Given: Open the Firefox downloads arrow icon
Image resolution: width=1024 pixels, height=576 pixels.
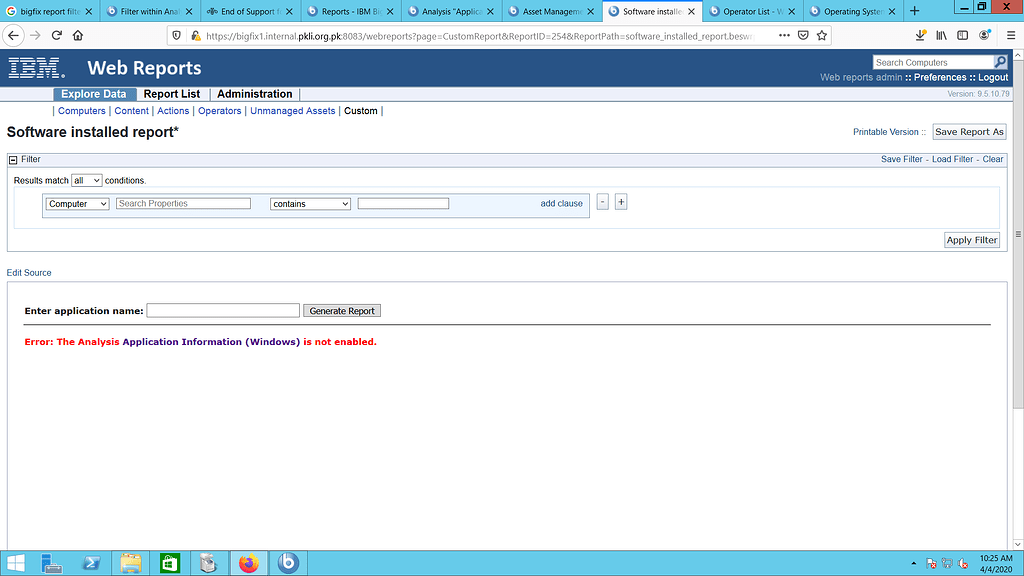Looking at the screenshot, I should [x=920, y=33].
